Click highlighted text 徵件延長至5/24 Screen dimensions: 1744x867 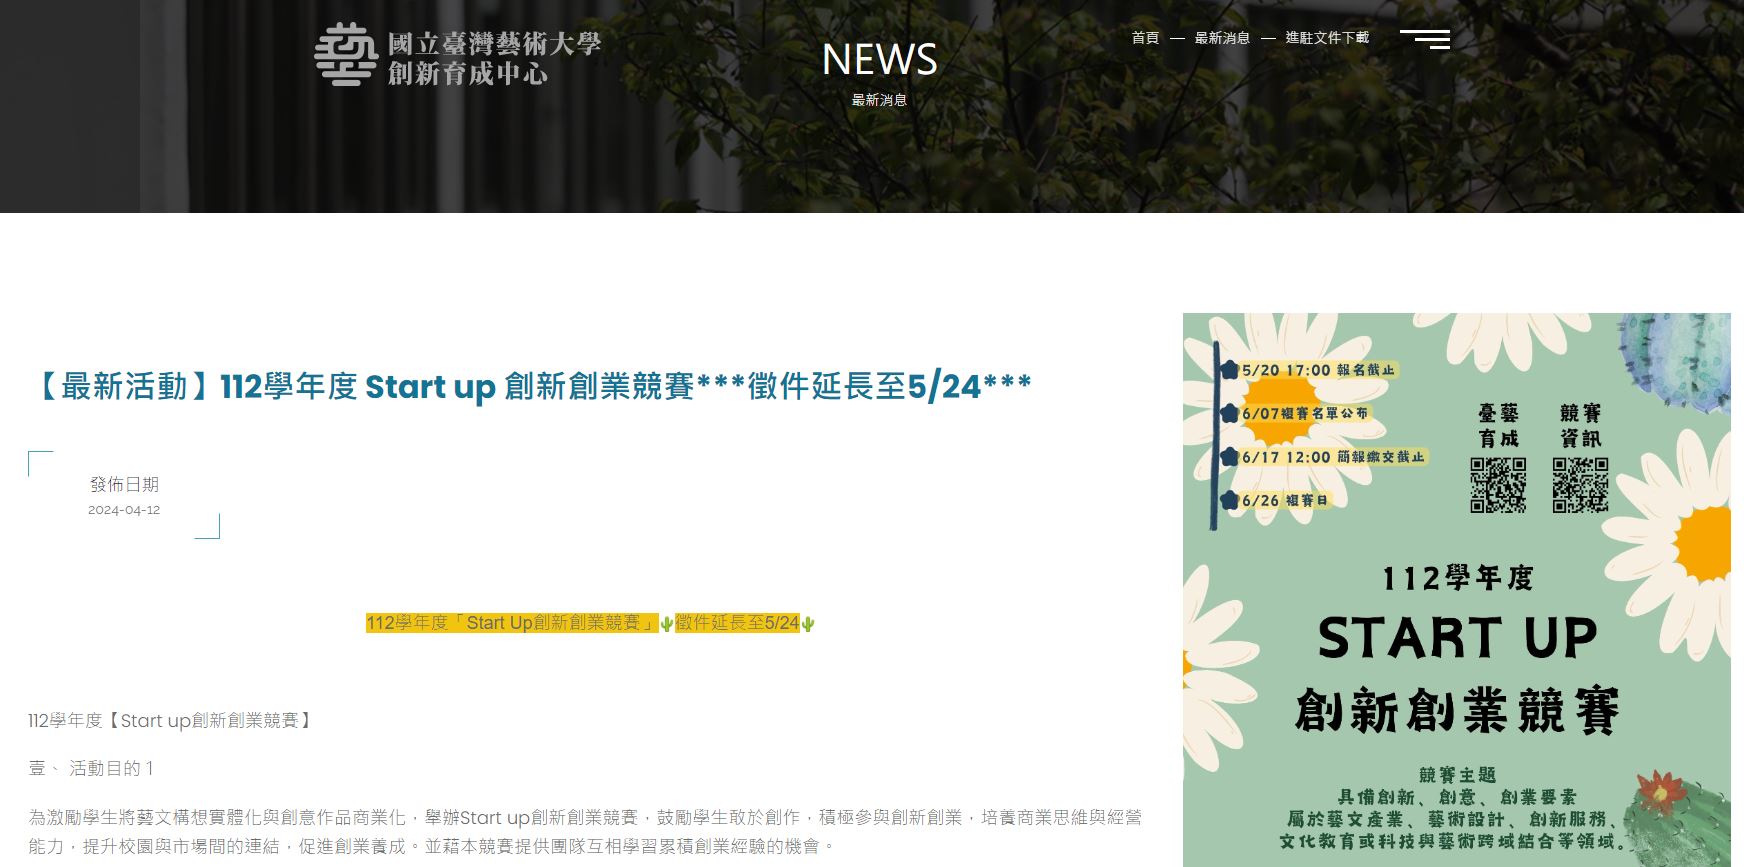(737, 623)
